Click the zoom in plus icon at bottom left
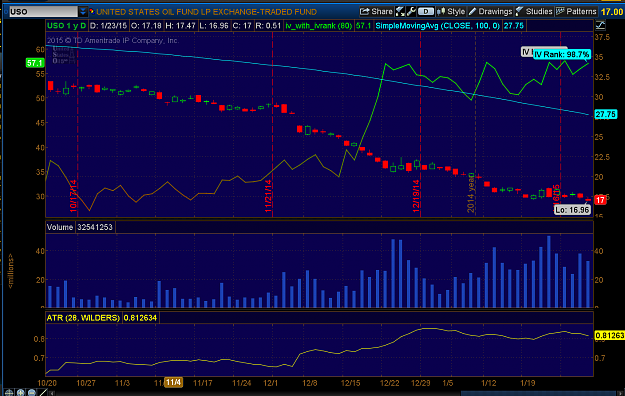The width and height of the screenshot is (625, 396). [20, 393]
